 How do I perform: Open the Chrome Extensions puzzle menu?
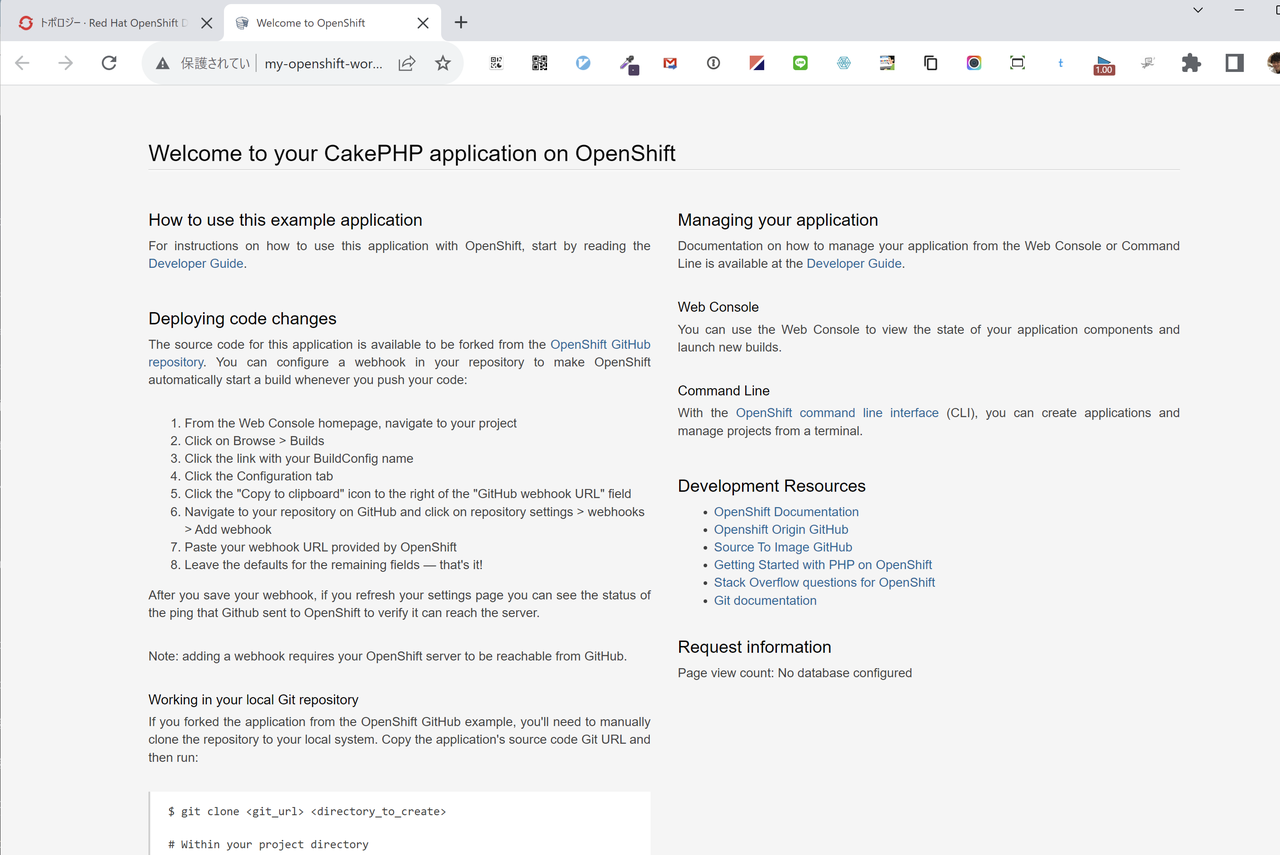pos(1191,63)
